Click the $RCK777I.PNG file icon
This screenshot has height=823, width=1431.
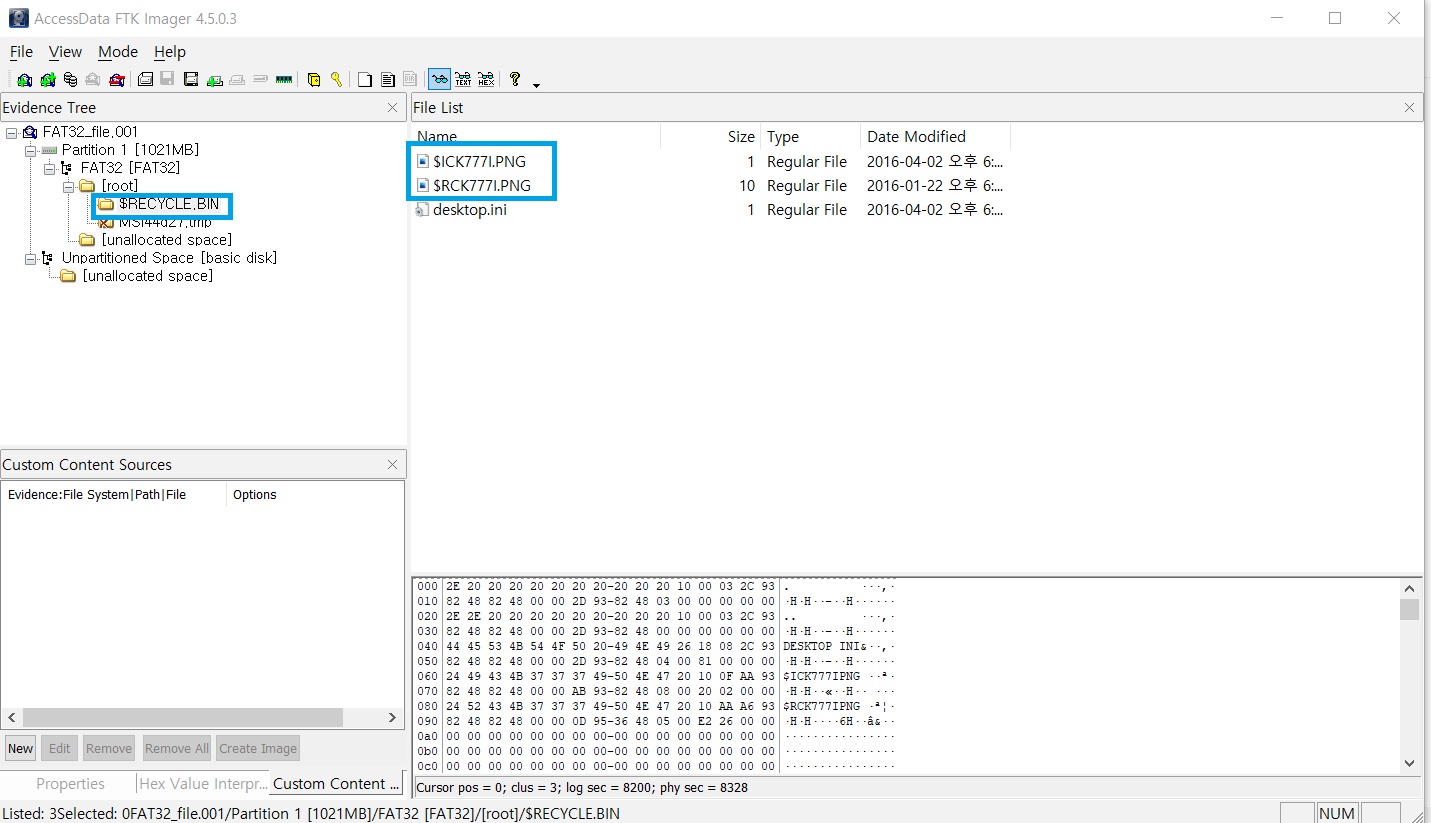click(422, 185)
